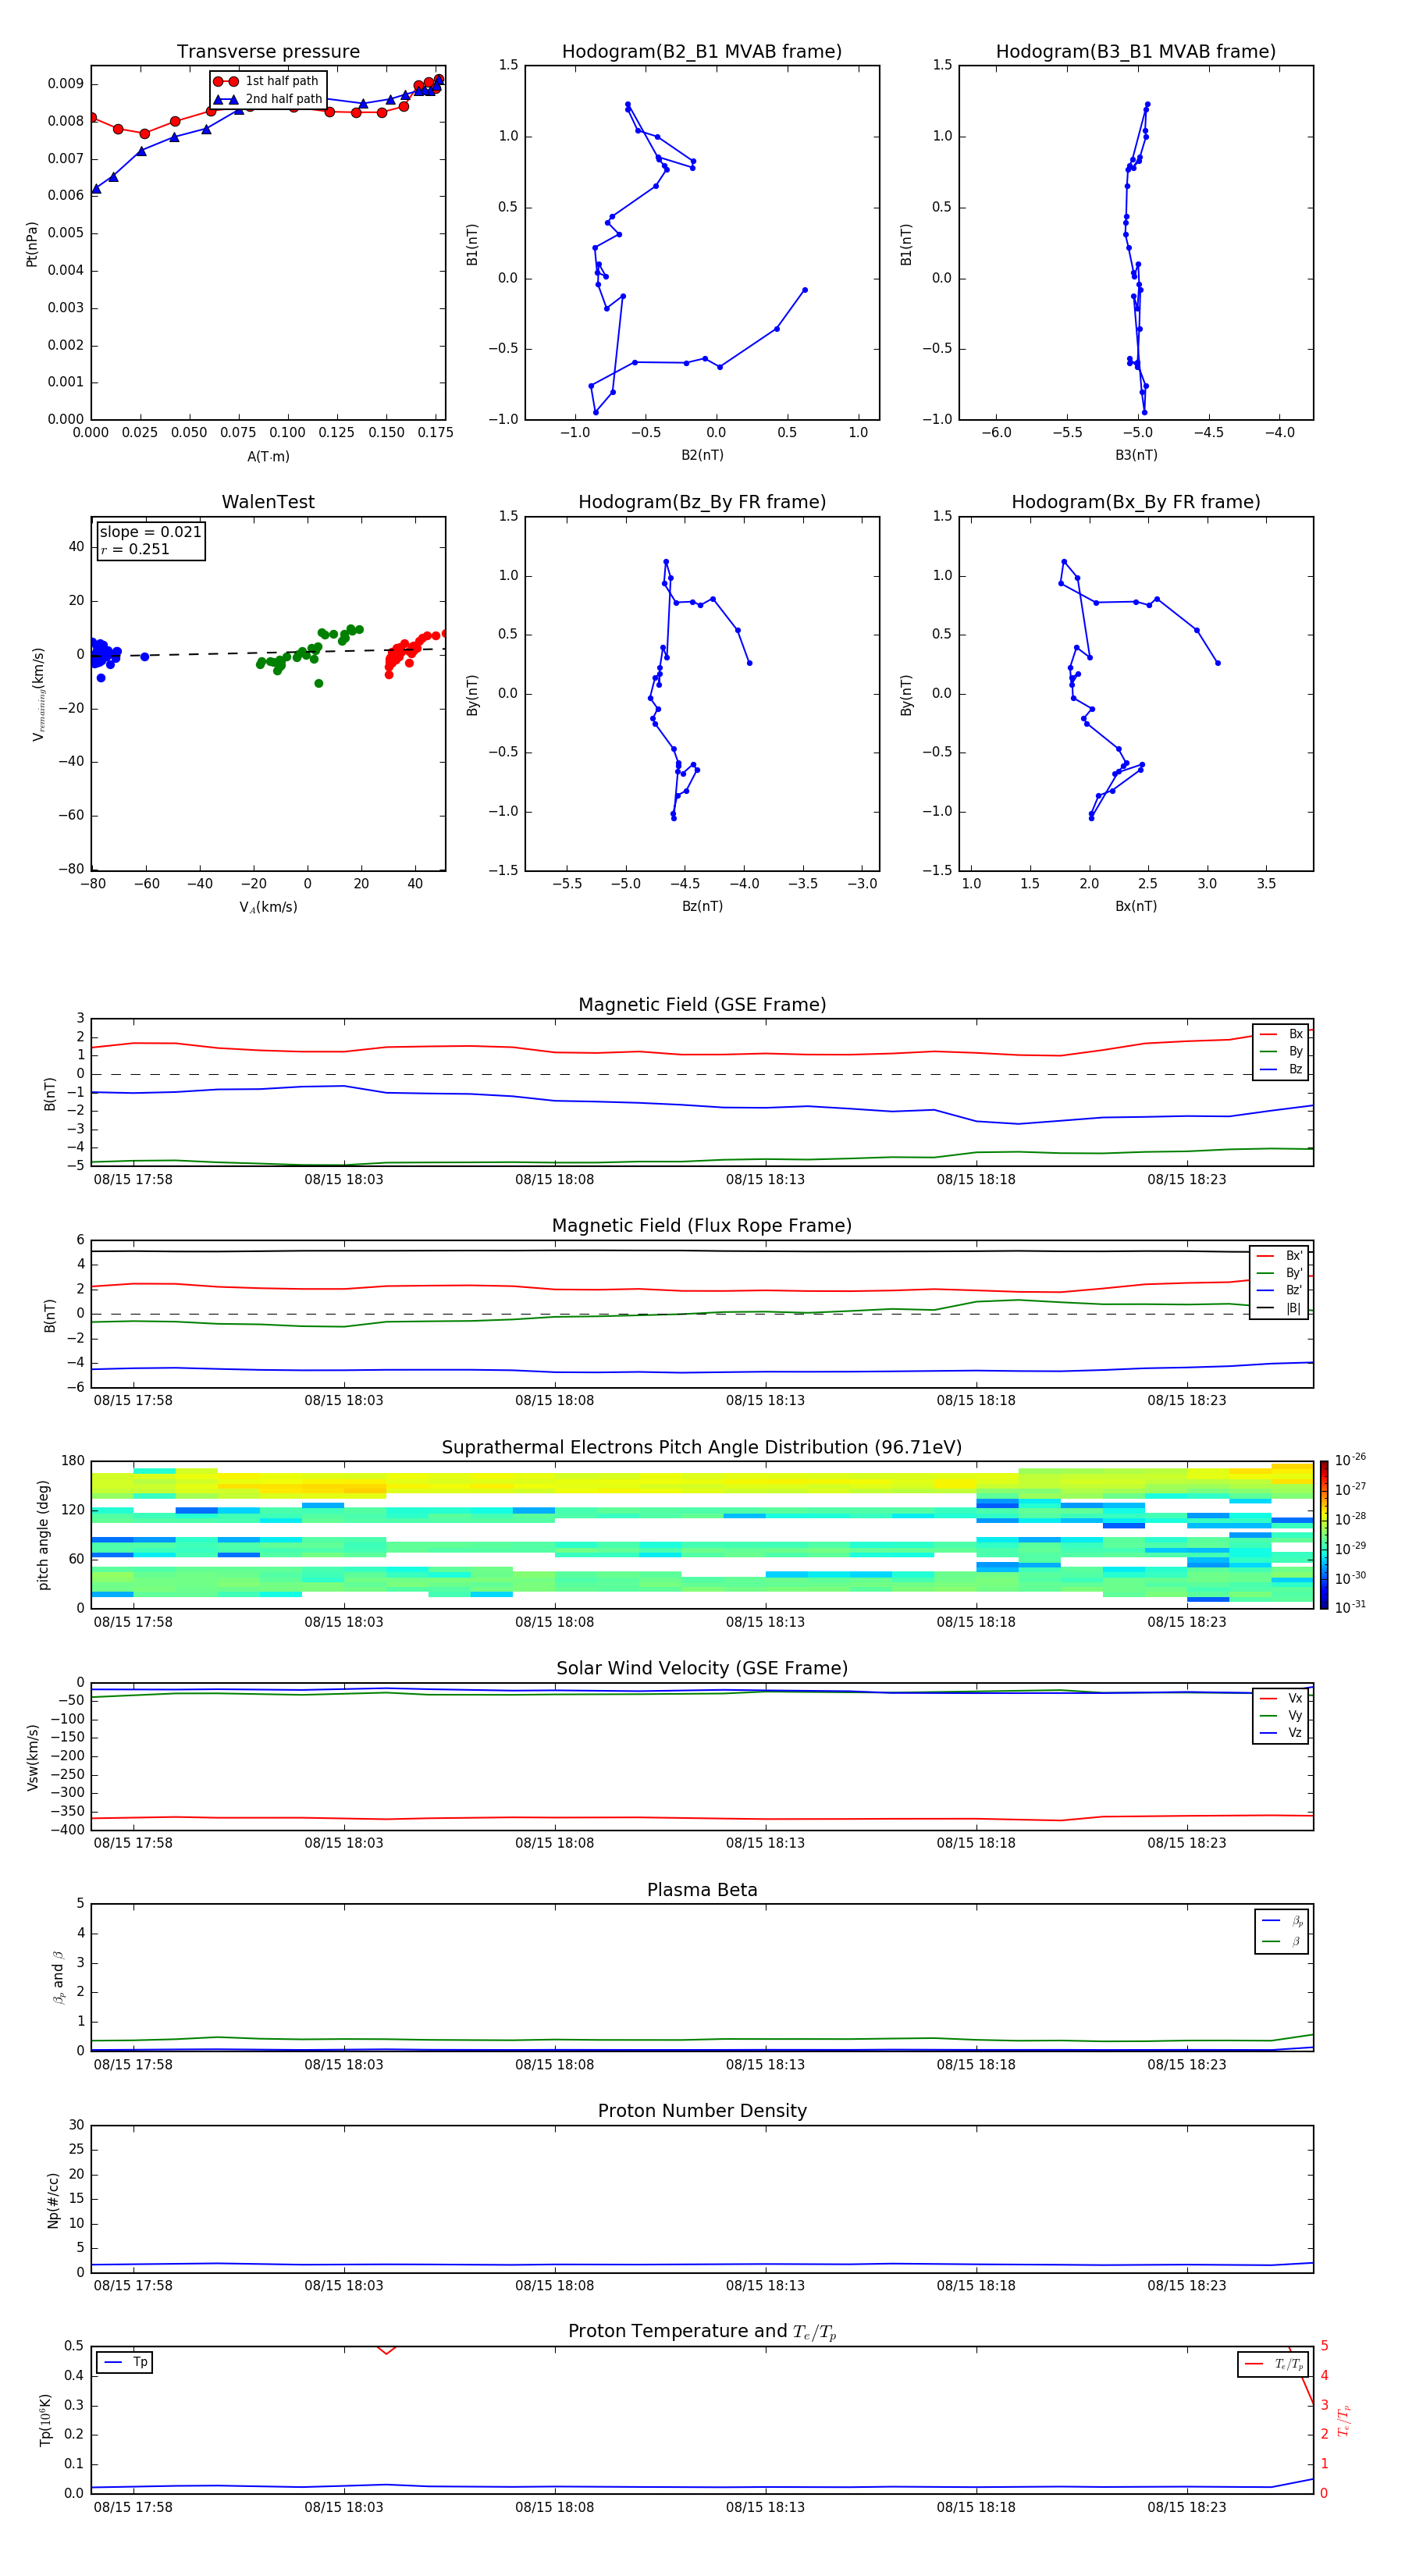This screenshot has height=2576, width=1405.
Task: Click the 'Proton Number Density' title
Action: [702, 2111]
